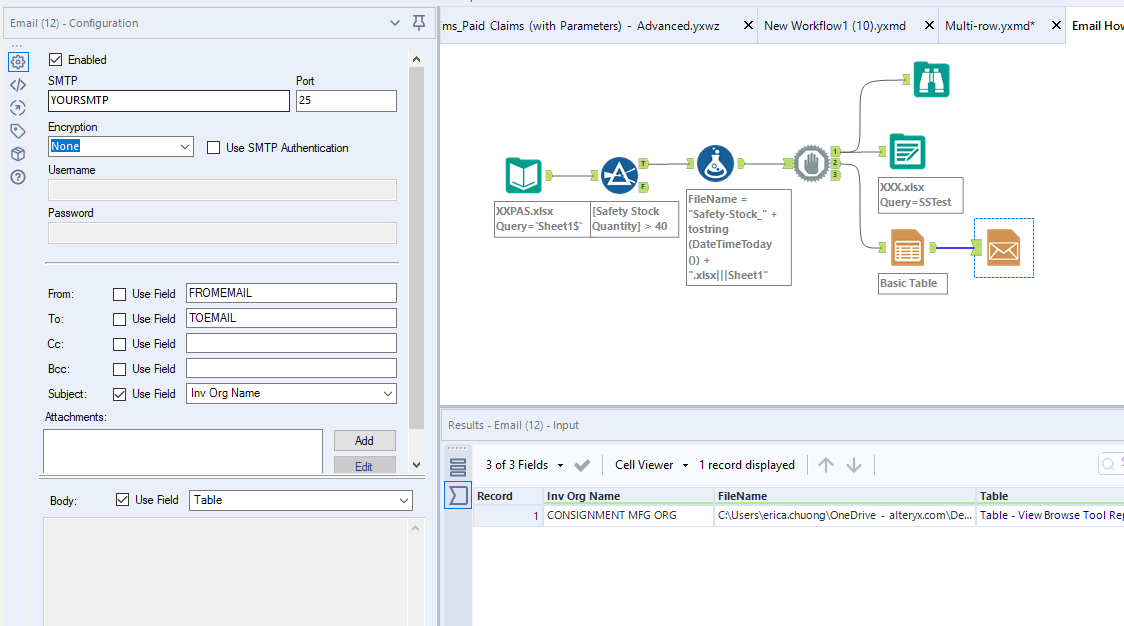Open the Browse tool at the top branch

(931, 79)
